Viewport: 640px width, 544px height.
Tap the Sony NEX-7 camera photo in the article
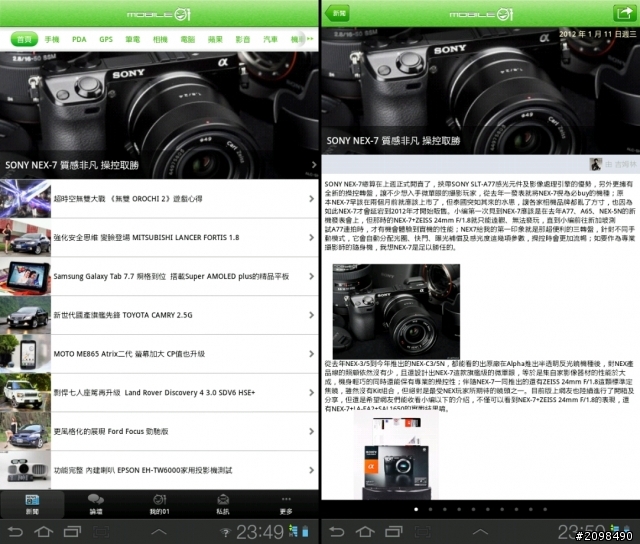[x=396, y=311]
